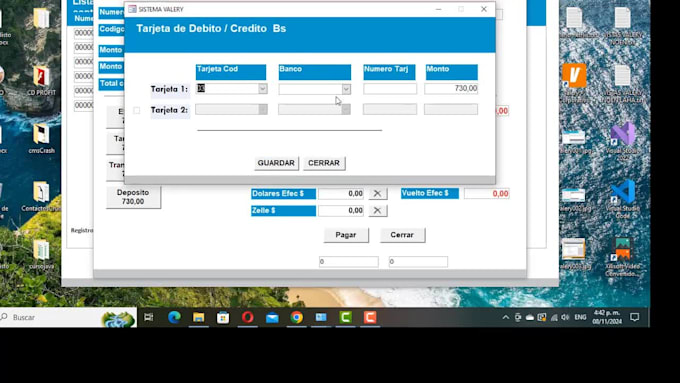Screen dimensions: 680x383
Task: Select the Tarjeta 2 Numero Tarj field
Action: (x=390, y=109)
